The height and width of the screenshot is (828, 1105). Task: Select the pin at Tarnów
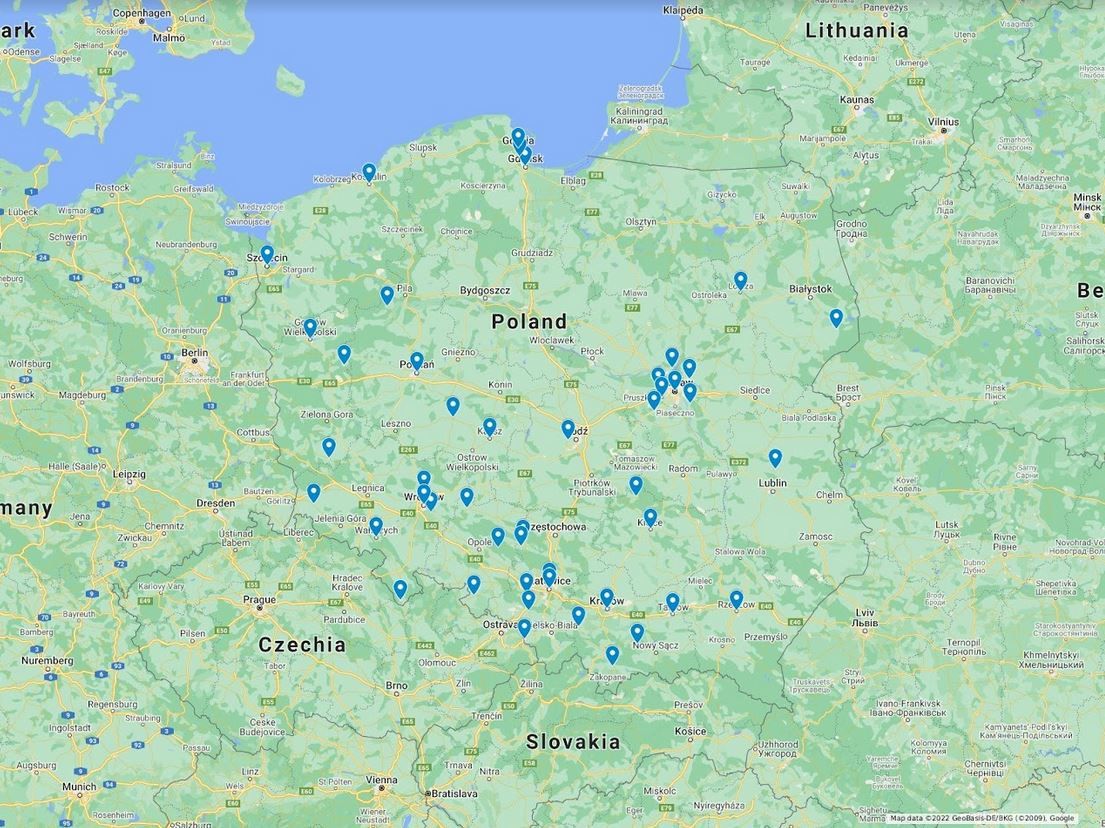[673, 602]
